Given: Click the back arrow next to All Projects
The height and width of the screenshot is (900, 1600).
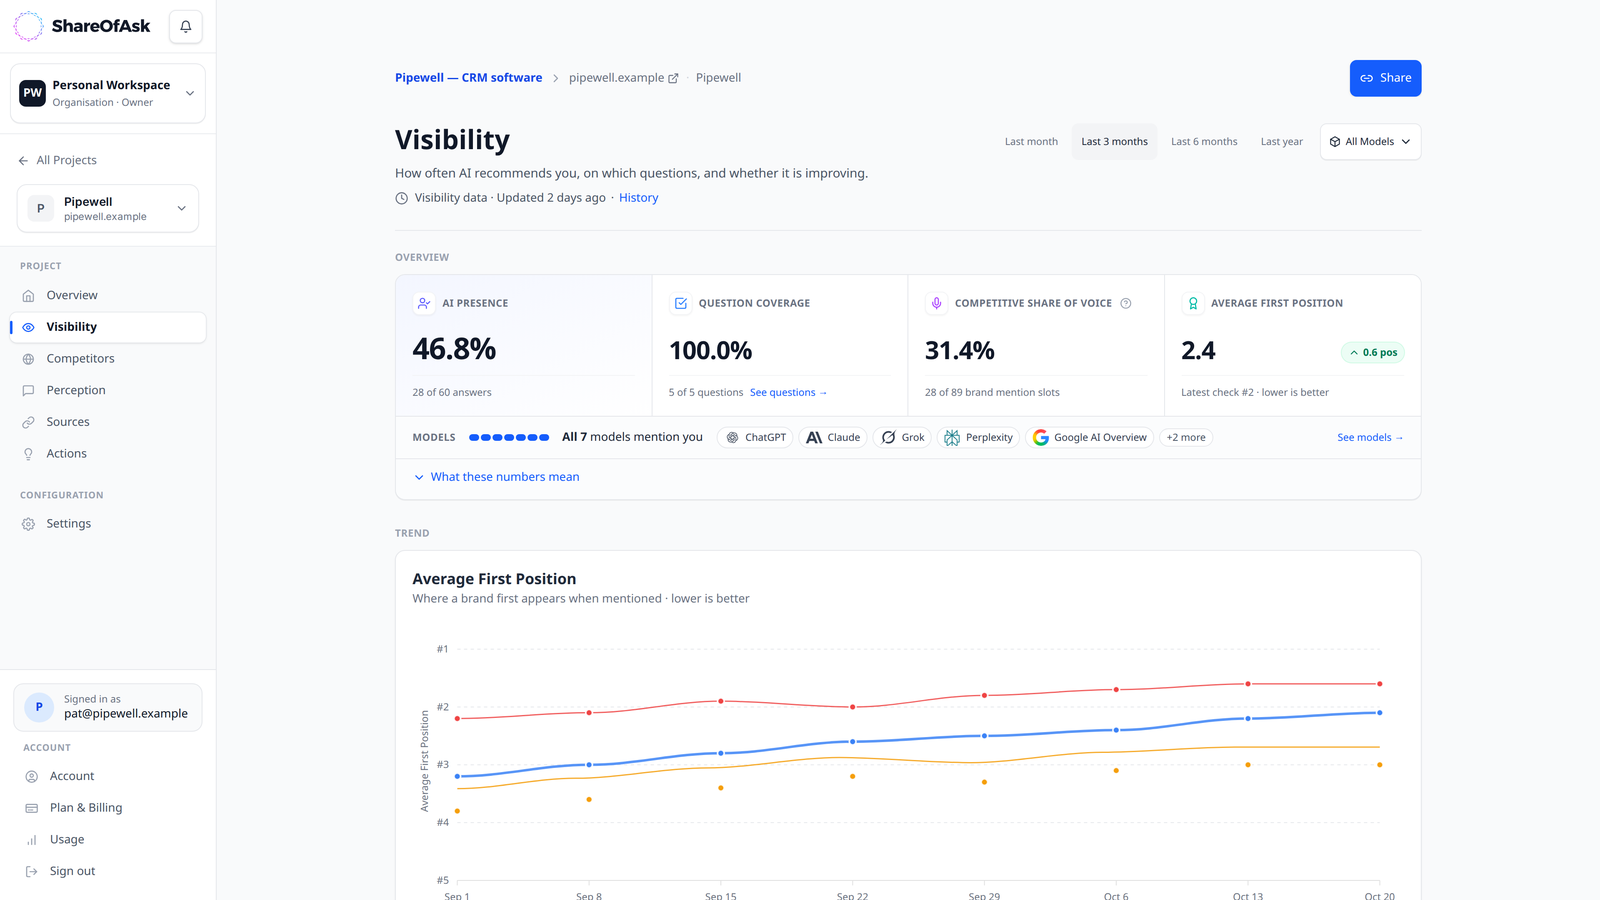Looking at the screenshot, I should pyautogui.click(x=23, y=160).
